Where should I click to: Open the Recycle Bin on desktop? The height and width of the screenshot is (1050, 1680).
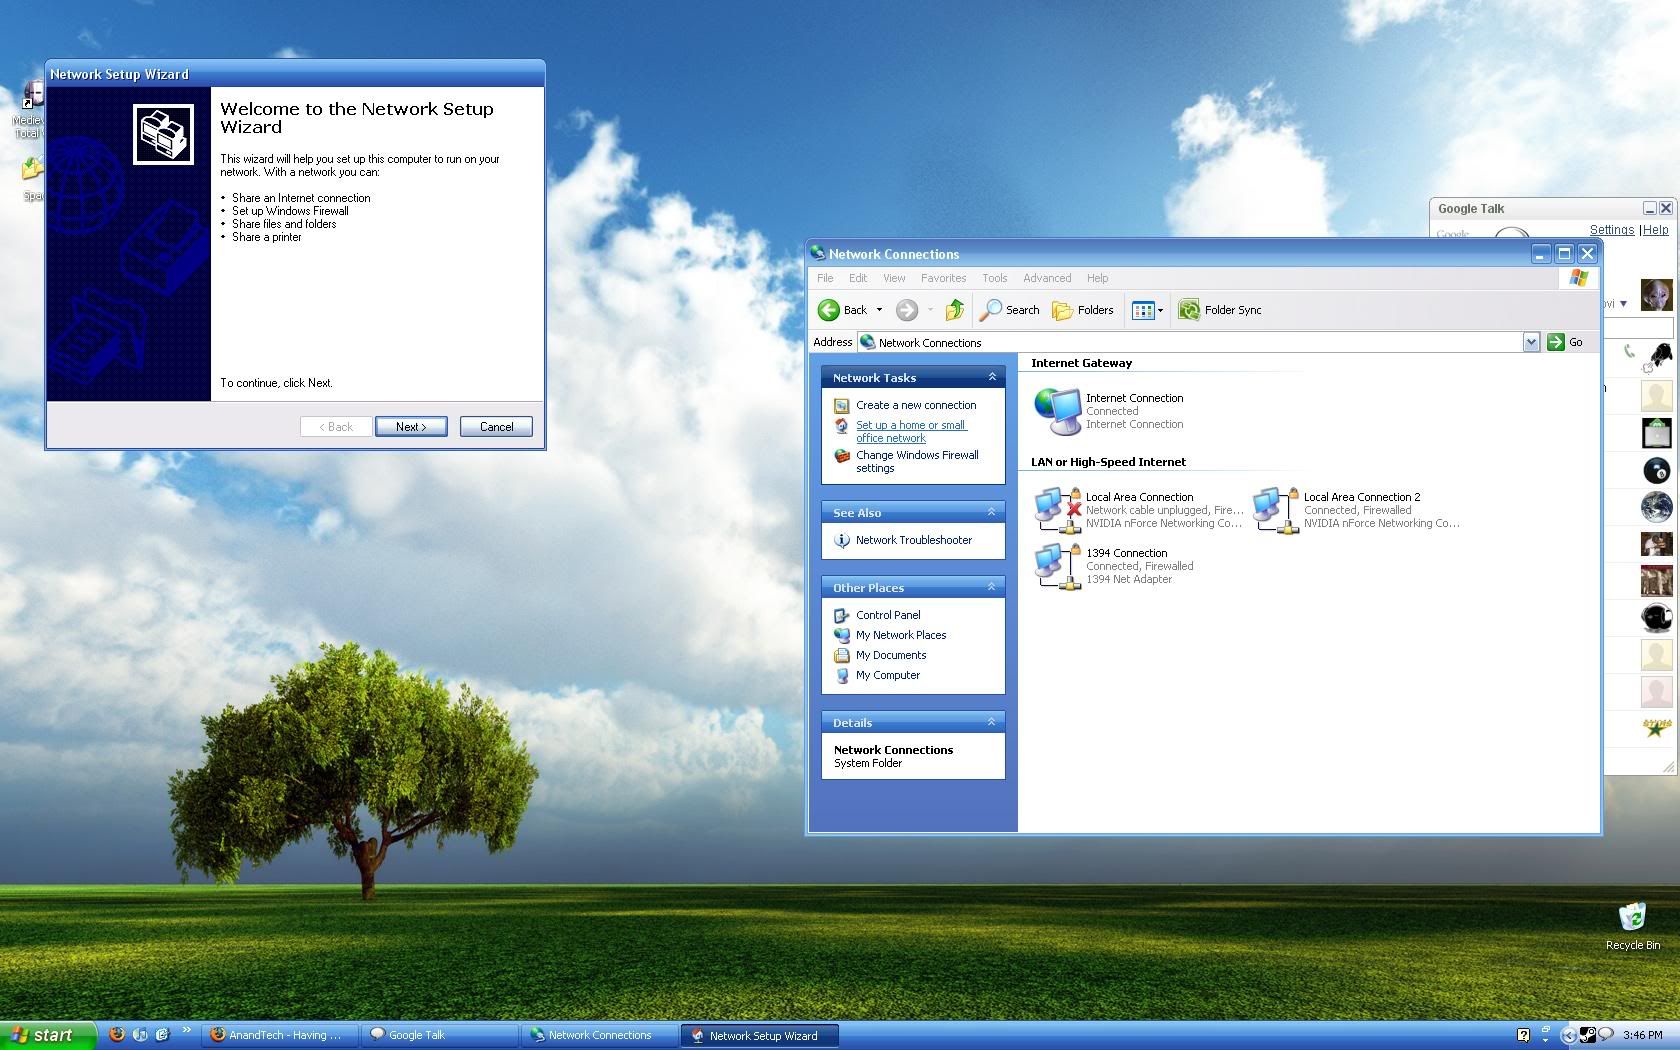pos(1632,920)
